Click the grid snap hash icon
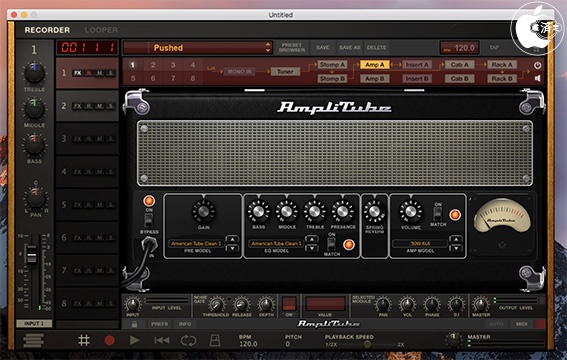 tap(84, 340)
